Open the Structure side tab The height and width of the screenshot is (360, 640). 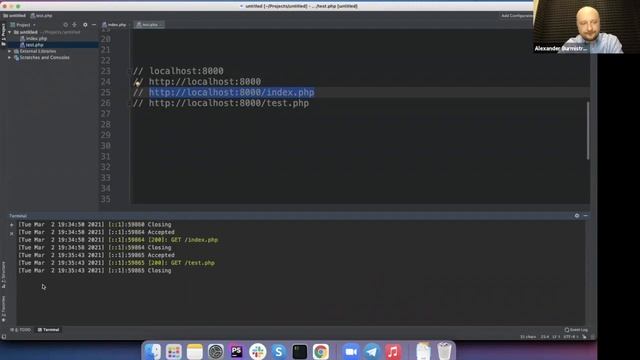pyautogui.click(x=4, y=275)
